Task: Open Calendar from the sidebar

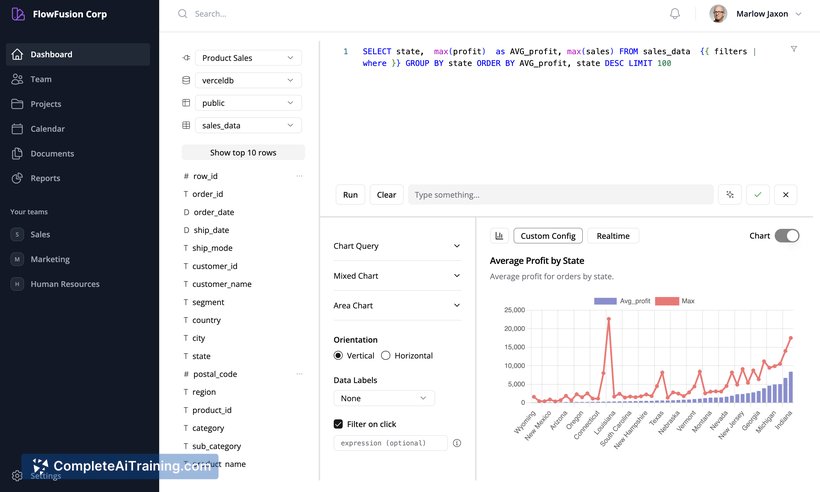Action: tap(47, 129)
